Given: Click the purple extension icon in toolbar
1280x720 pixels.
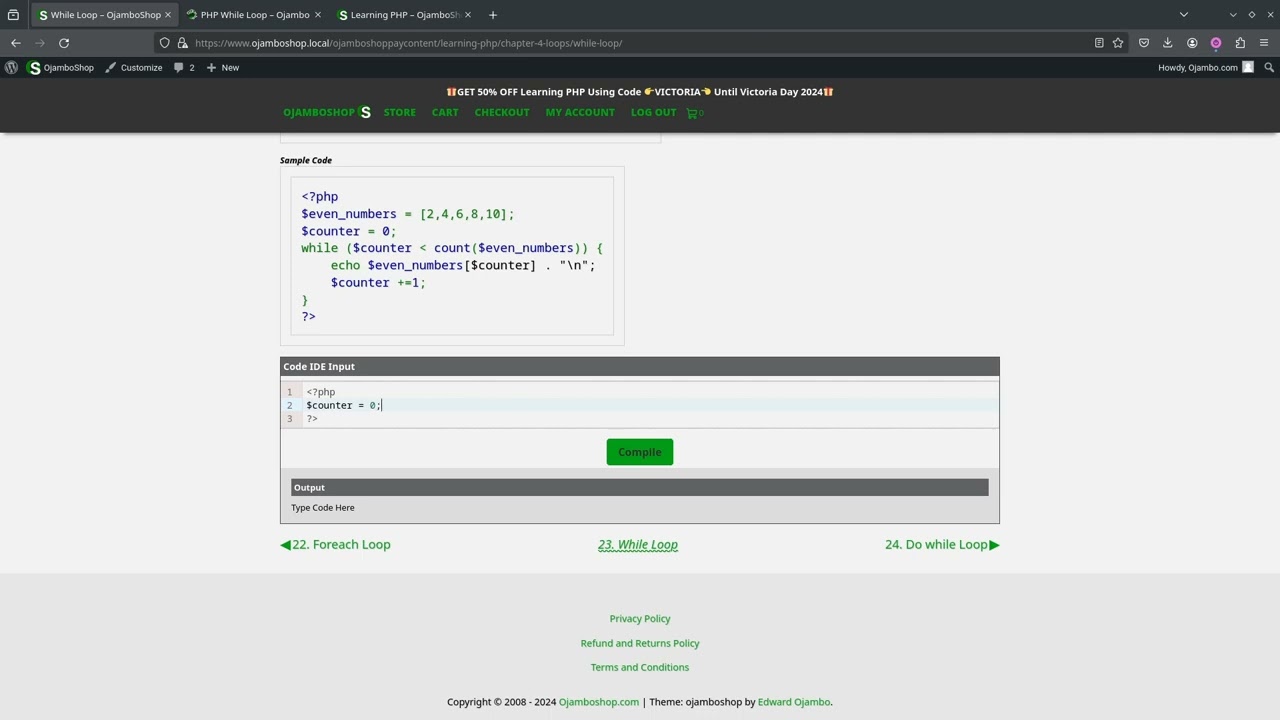Looking at the screenshot, I should 1216,43.
